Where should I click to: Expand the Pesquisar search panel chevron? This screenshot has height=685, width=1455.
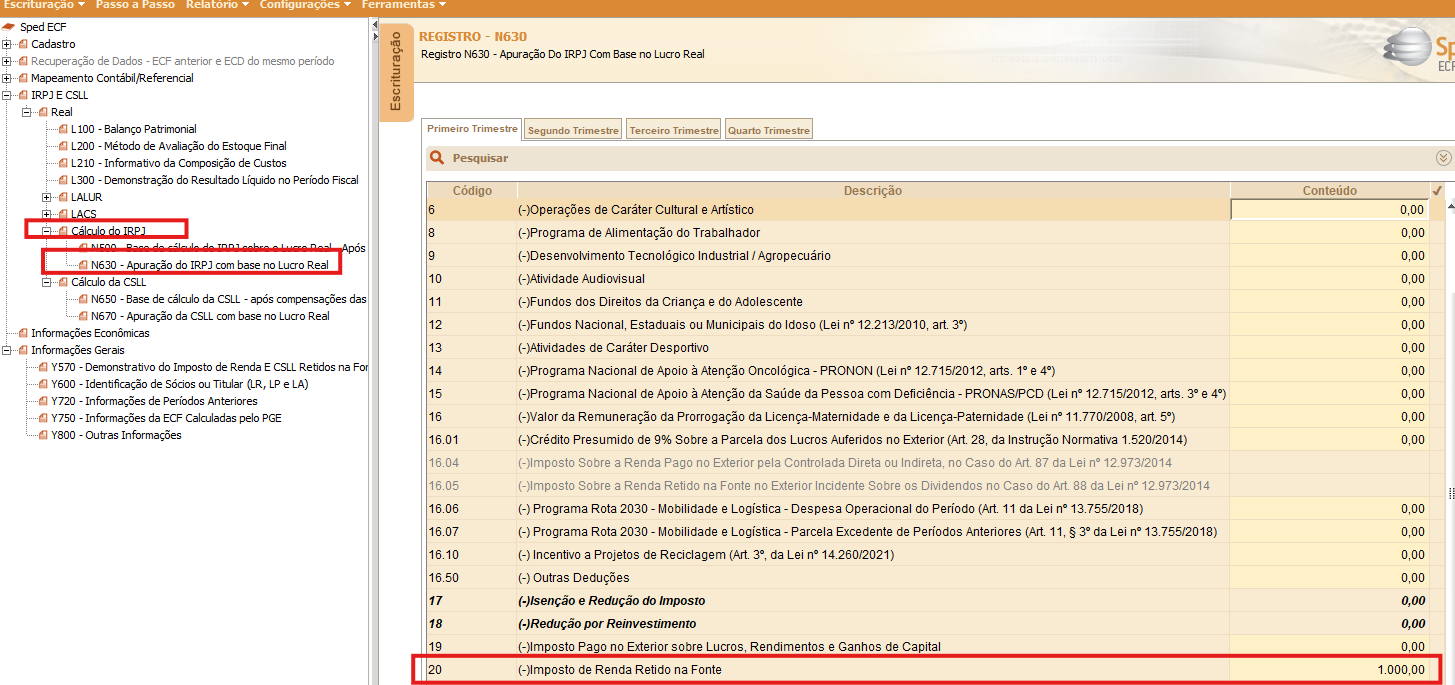click(1443, 158)
